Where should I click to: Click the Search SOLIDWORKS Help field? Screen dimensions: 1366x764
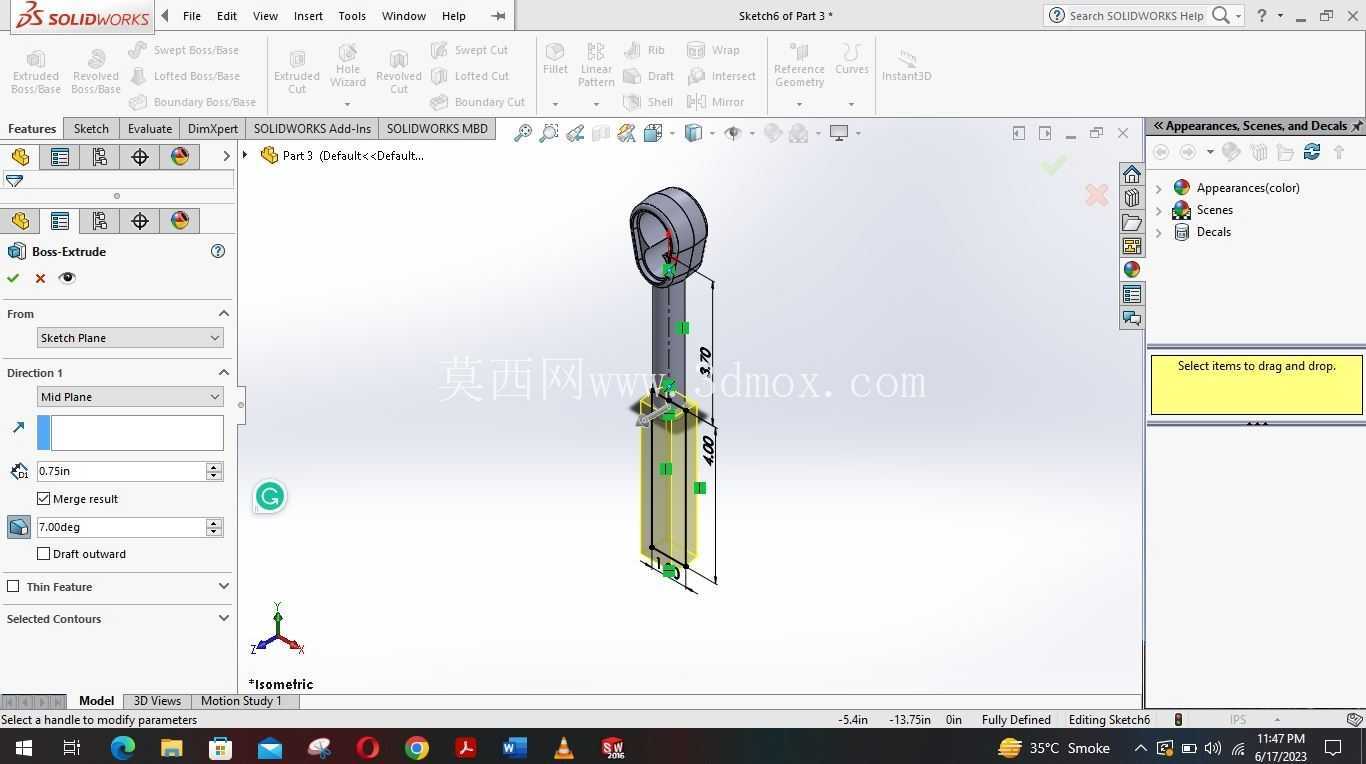[1137, 16]
